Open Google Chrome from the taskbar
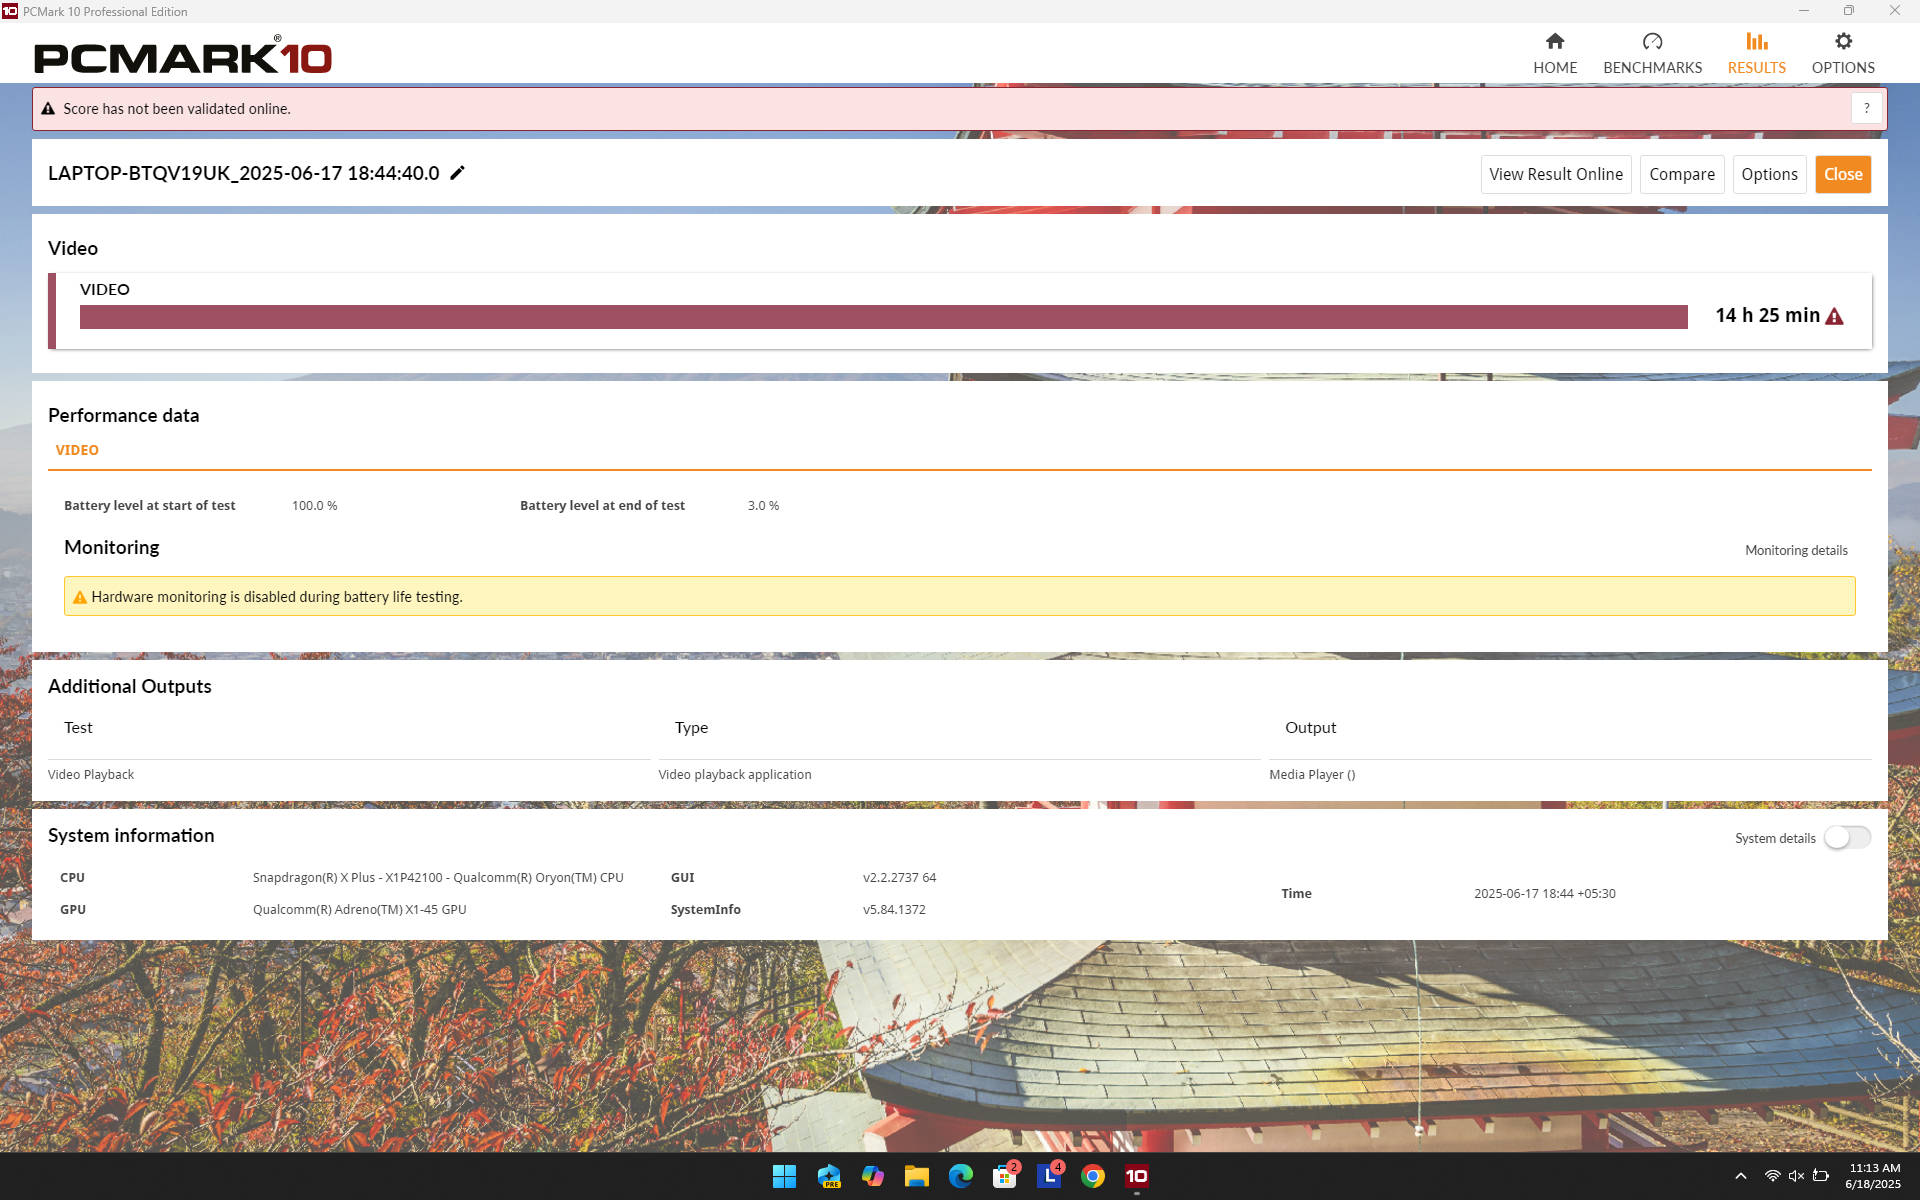 tap(1092, 1176)
